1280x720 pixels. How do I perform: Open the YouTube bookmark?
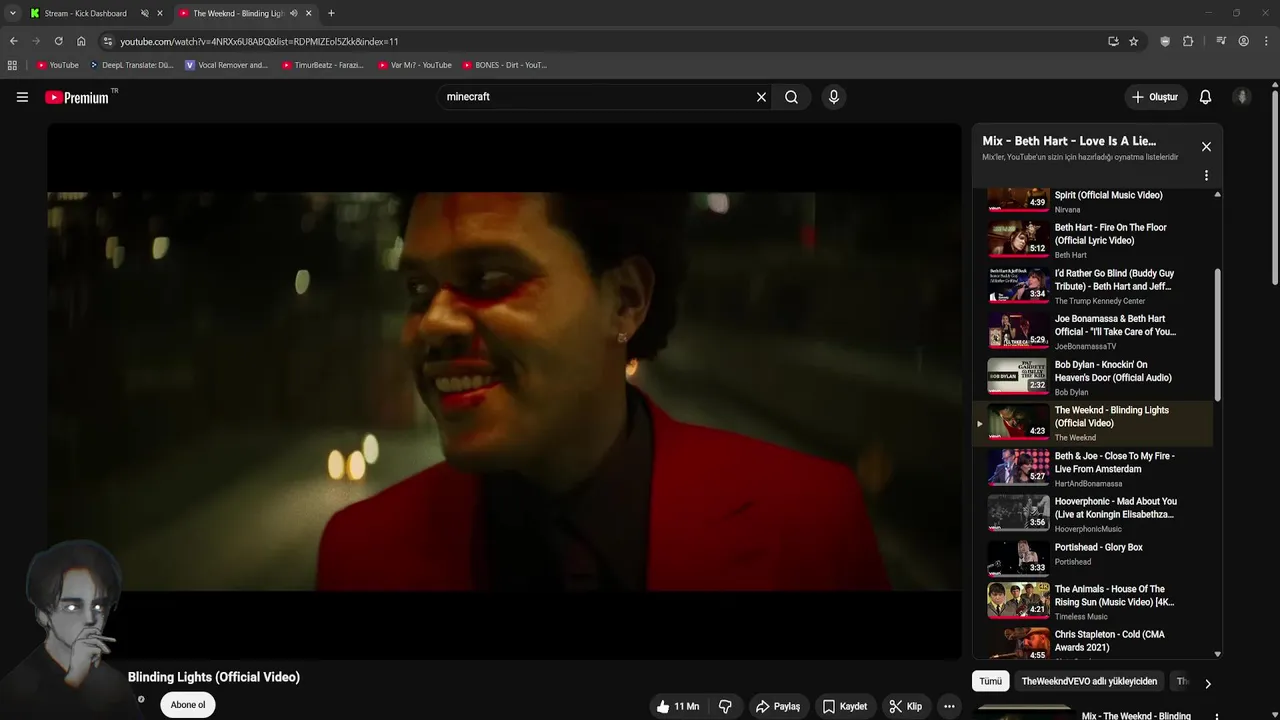[x=58, y=65]
